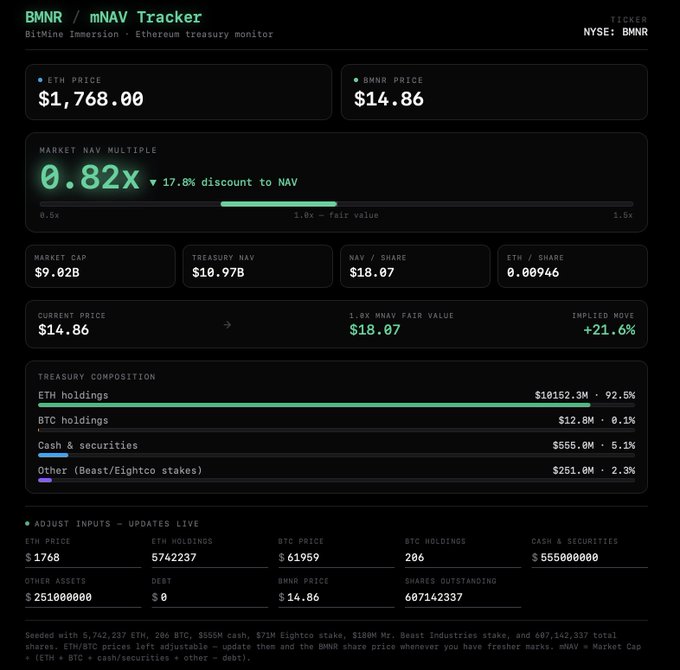Click the $10152.3M · 92.5% value

(585, 395)
